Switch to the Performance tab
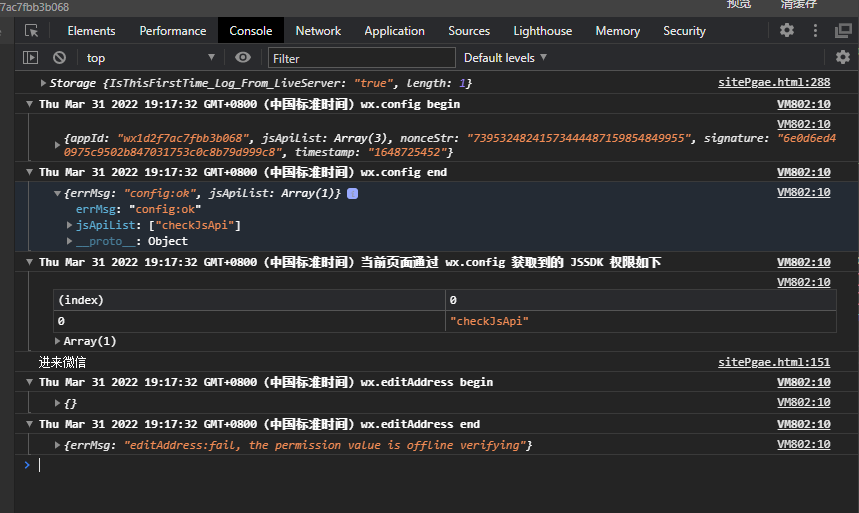859x513 pixels. point(173,31)
